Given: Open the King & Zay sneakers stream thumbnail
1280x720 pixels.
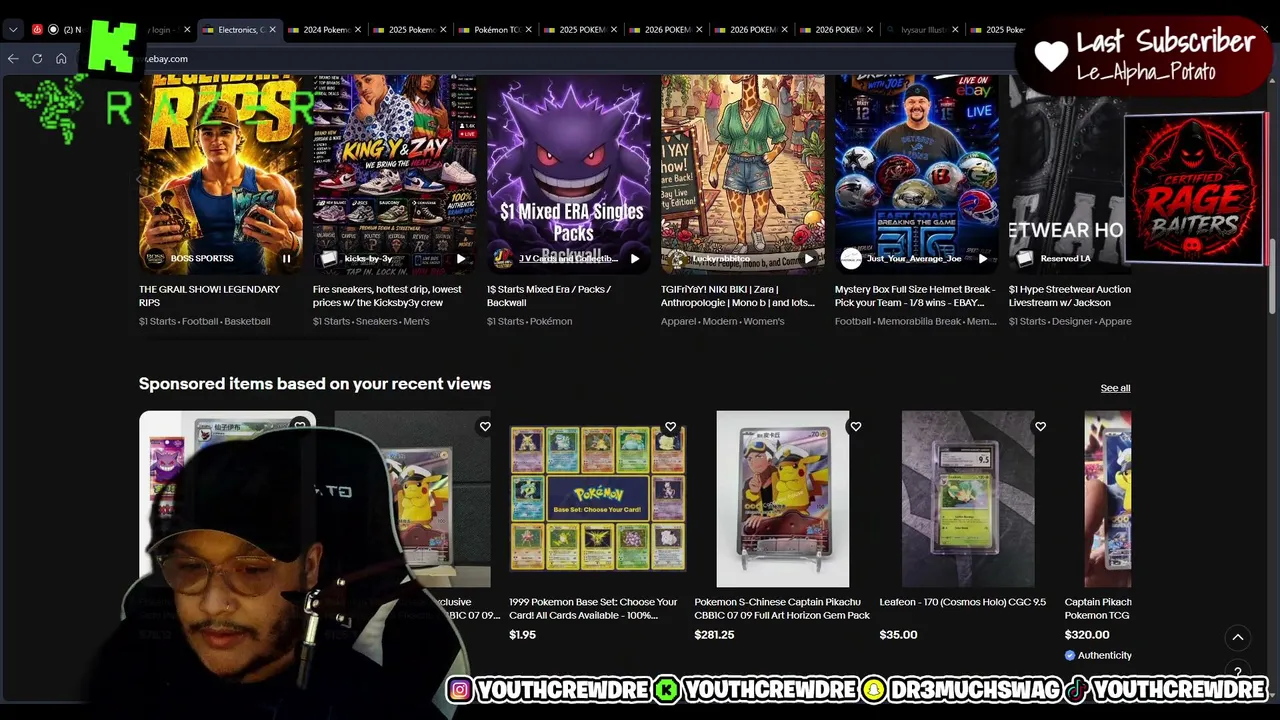Looking at the screenshot, I should [x=395, y=175].
